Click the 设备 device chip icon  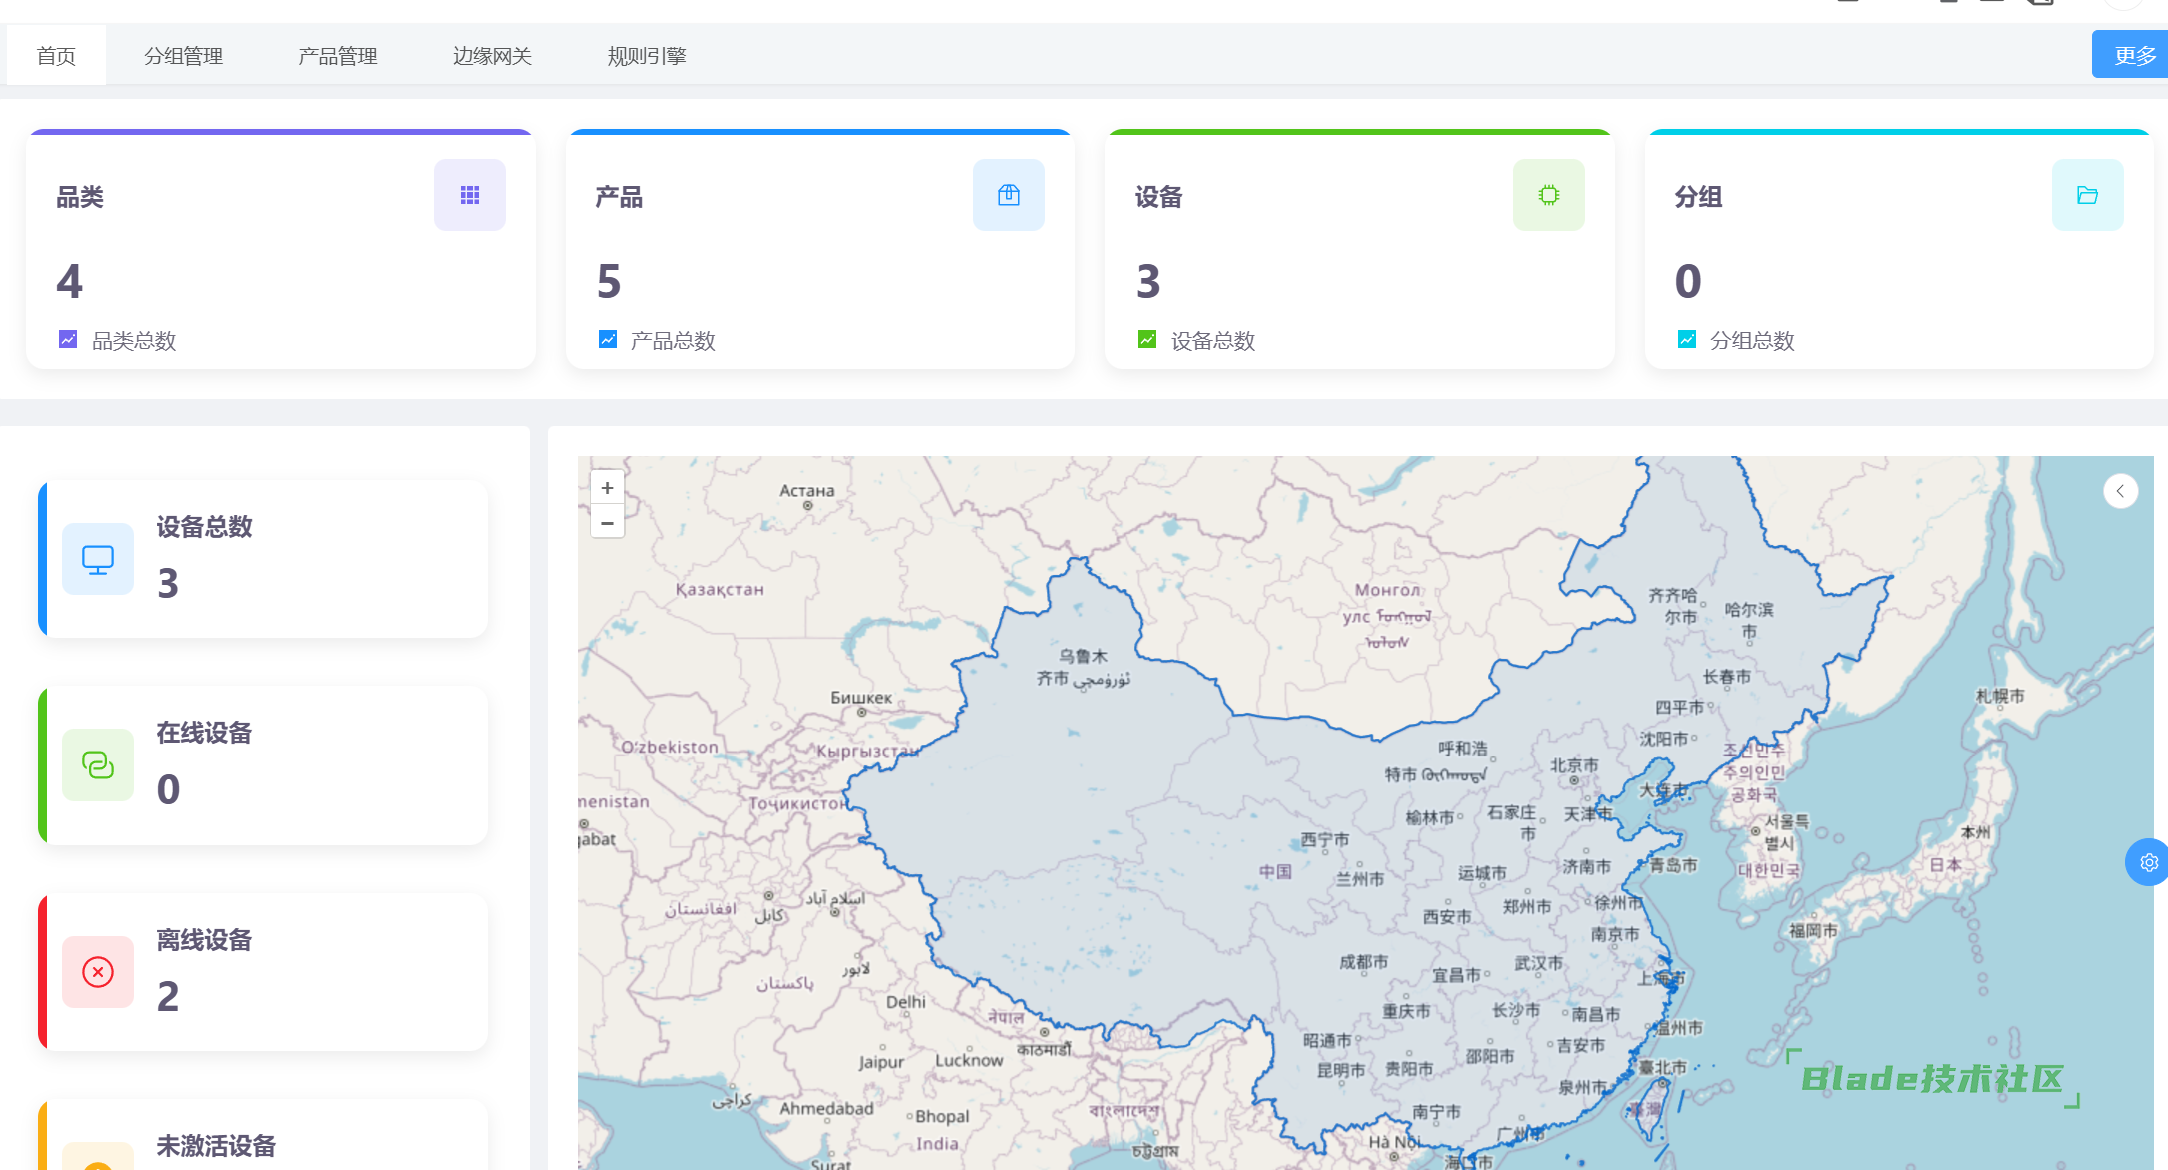point(1548,195)
